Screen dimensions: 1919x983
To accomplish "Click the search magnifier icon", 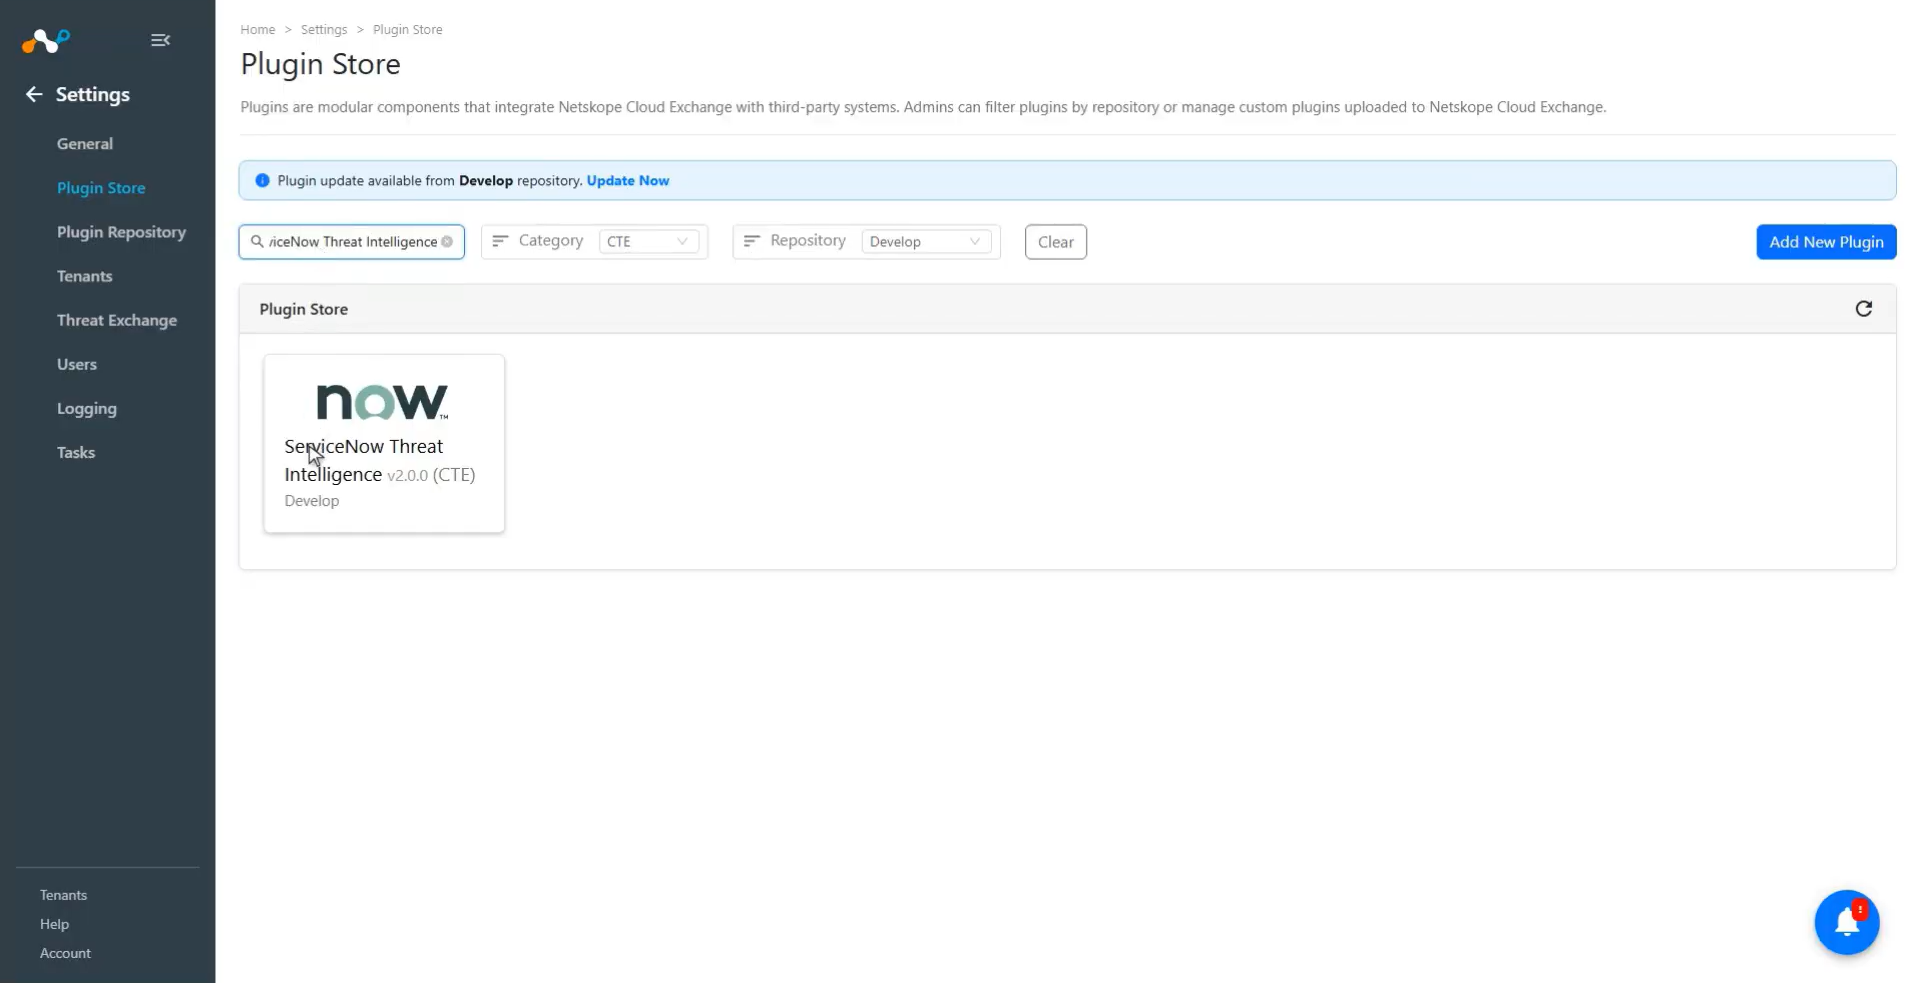I will click(x=257, y=241).
